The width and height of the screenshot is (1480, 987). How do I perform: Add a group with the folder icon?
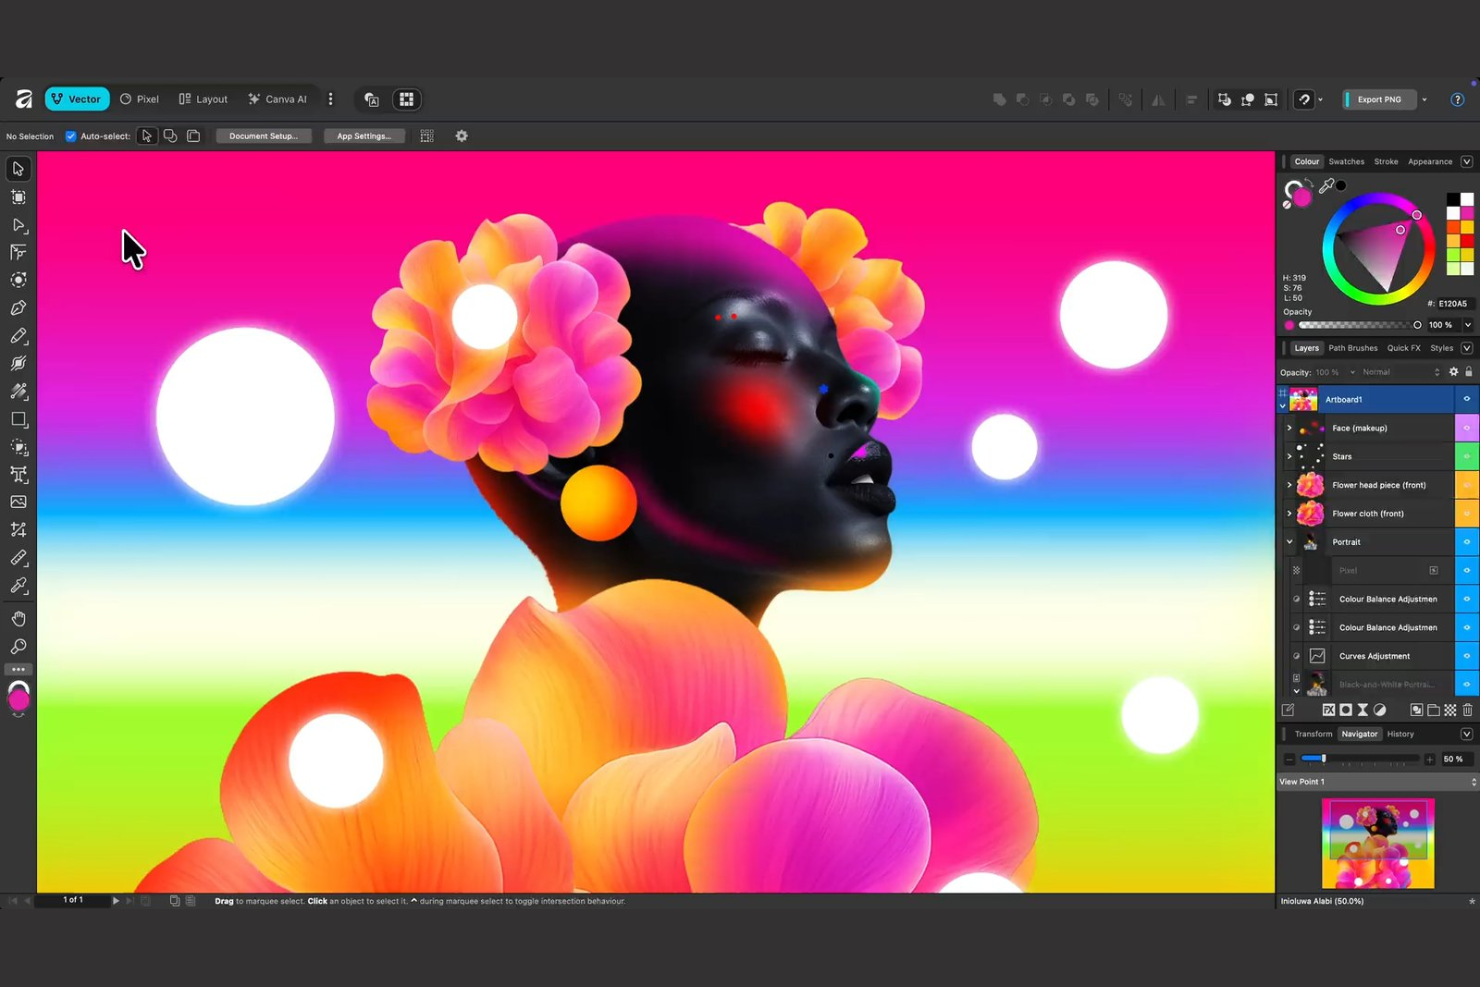coord(1433,710)
